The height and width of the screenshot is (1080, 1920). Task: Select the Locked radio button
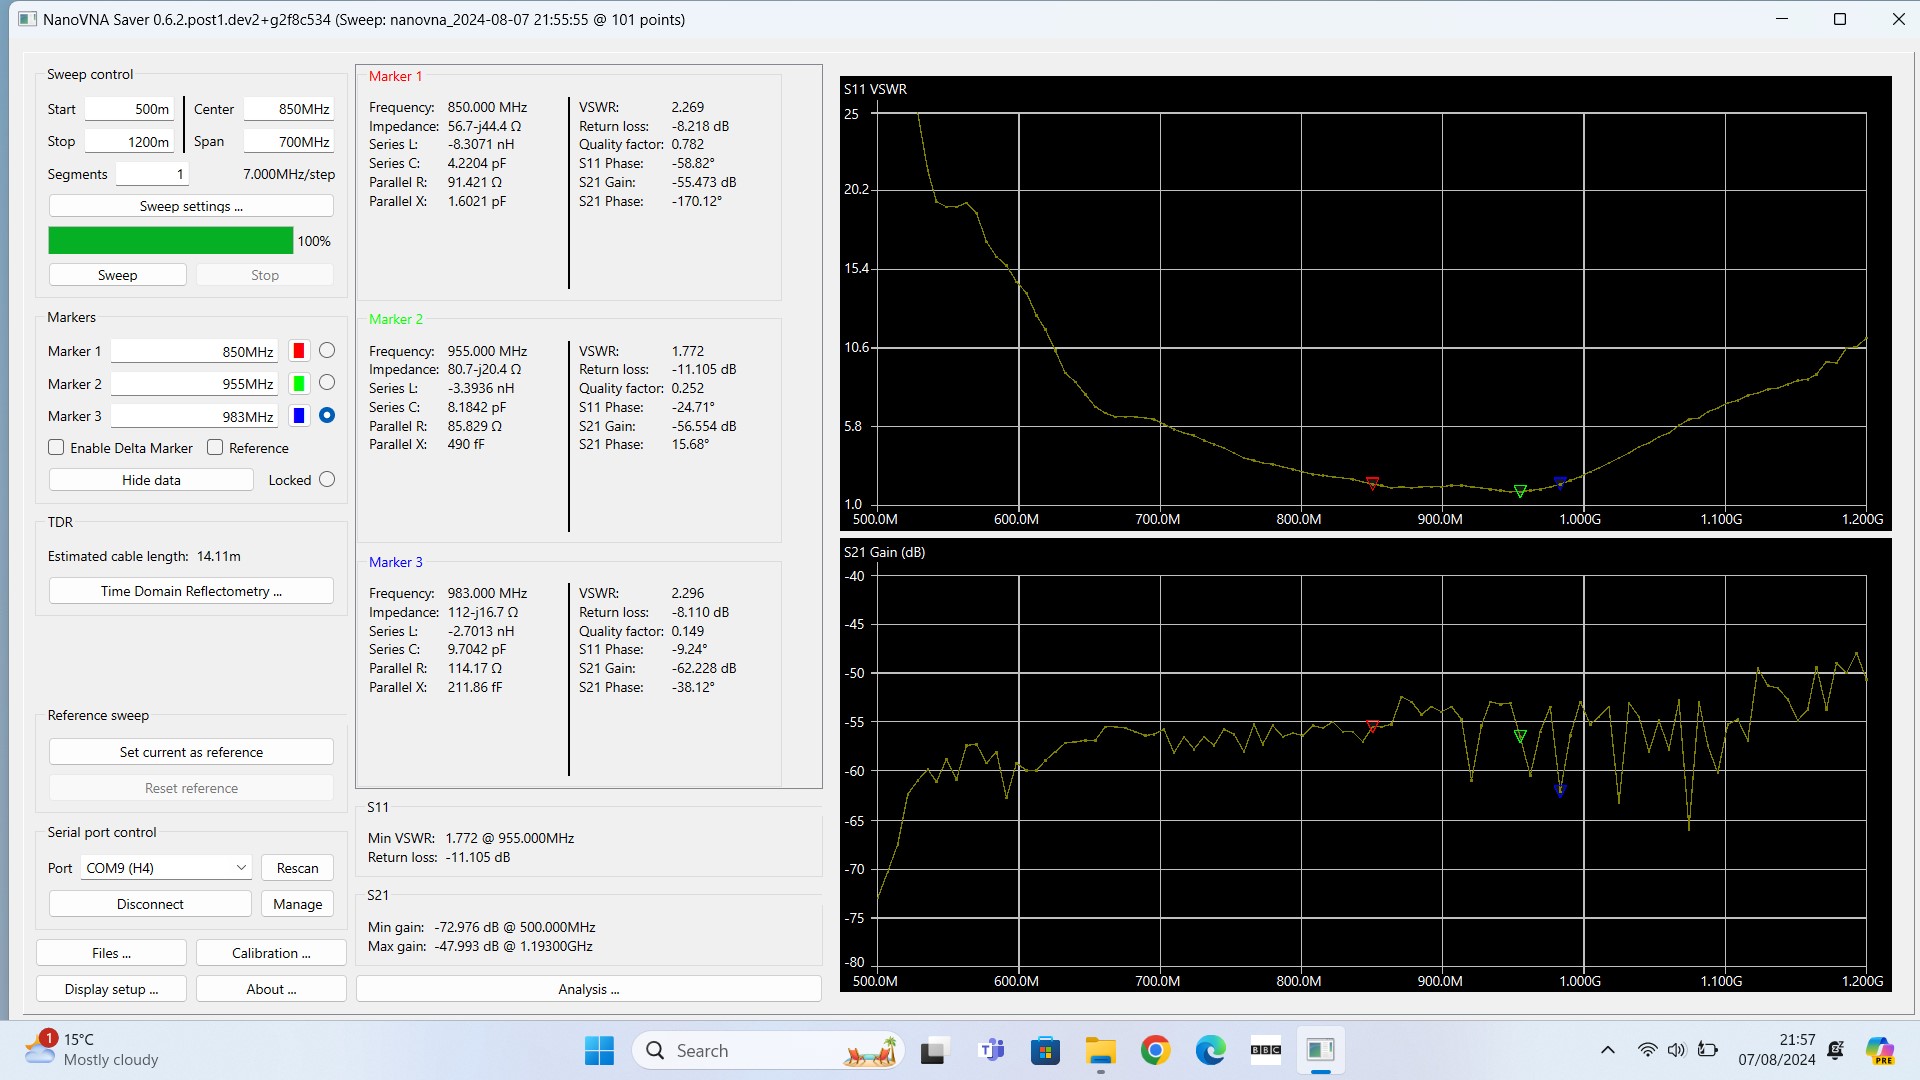click(327, 480)
